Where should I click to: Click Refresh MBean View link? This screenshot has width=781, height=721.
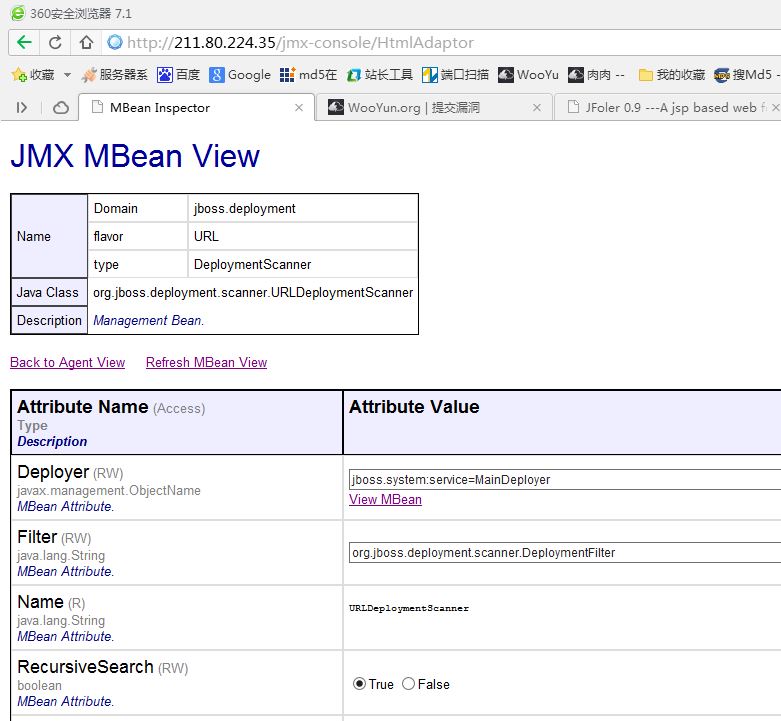(206, 362)
